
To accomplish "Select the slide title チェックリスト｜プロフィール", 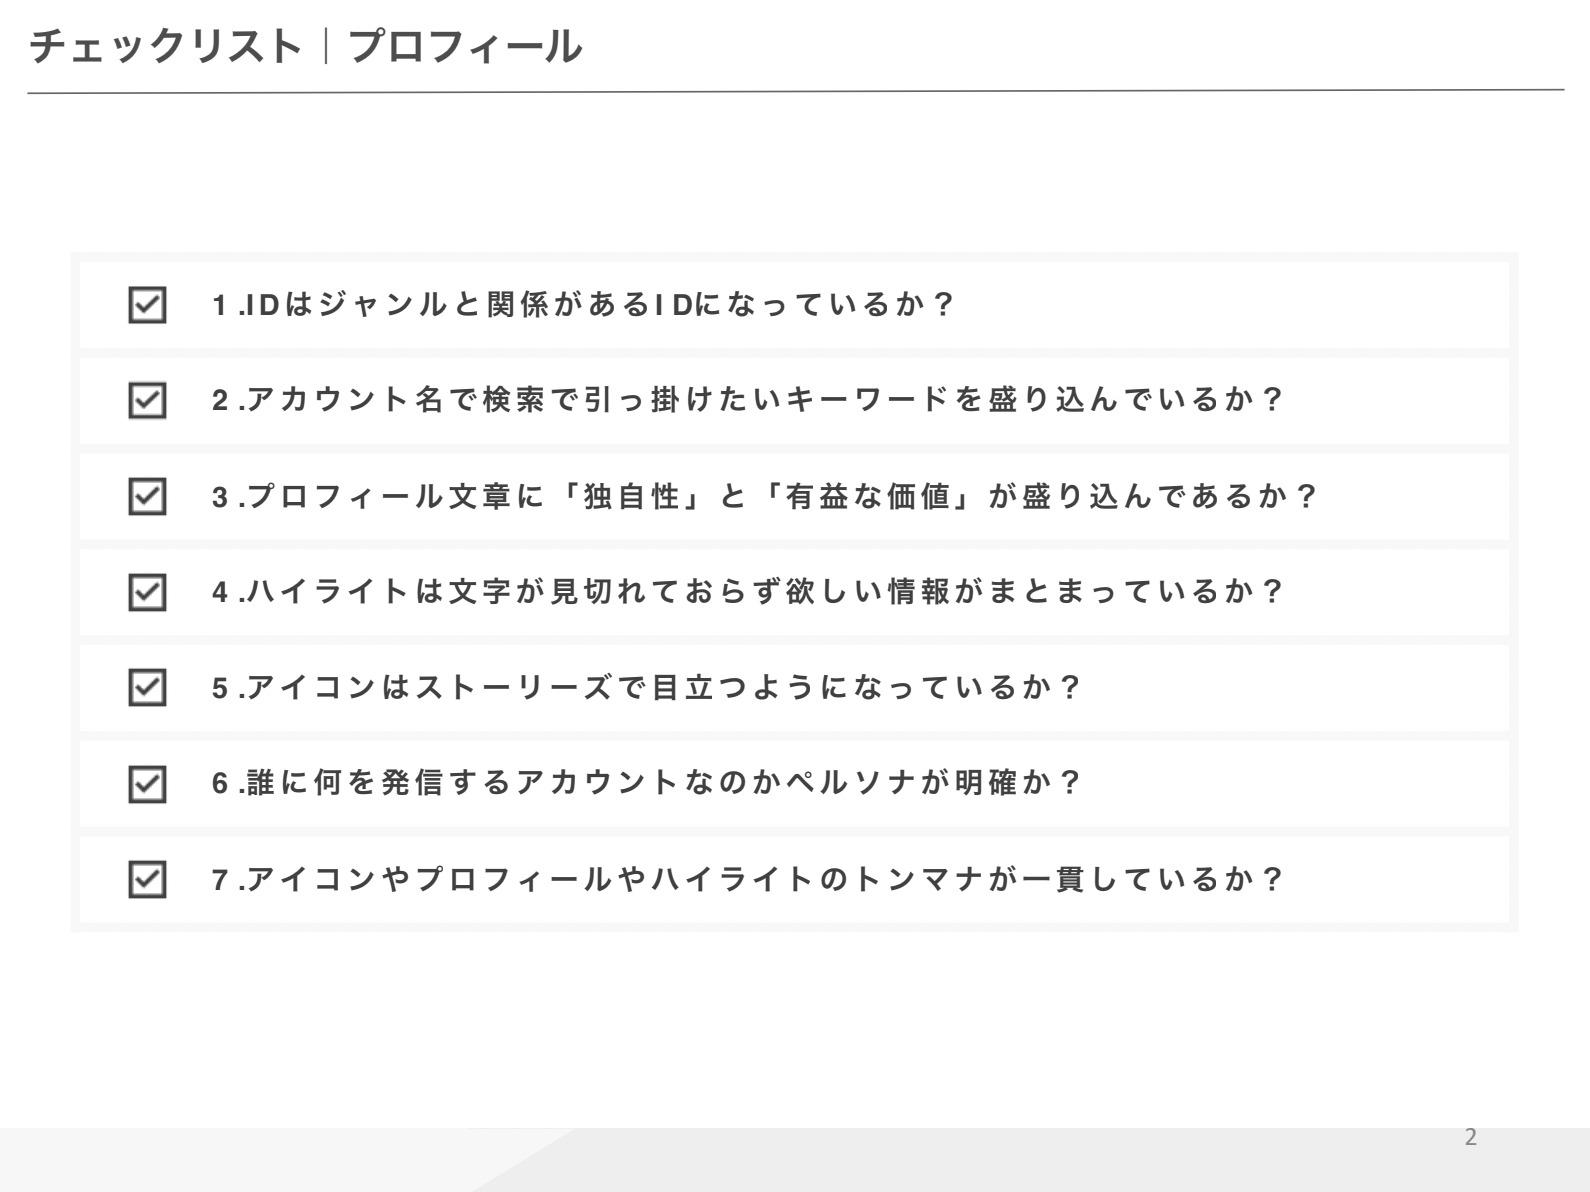I will tap(305, 46).
